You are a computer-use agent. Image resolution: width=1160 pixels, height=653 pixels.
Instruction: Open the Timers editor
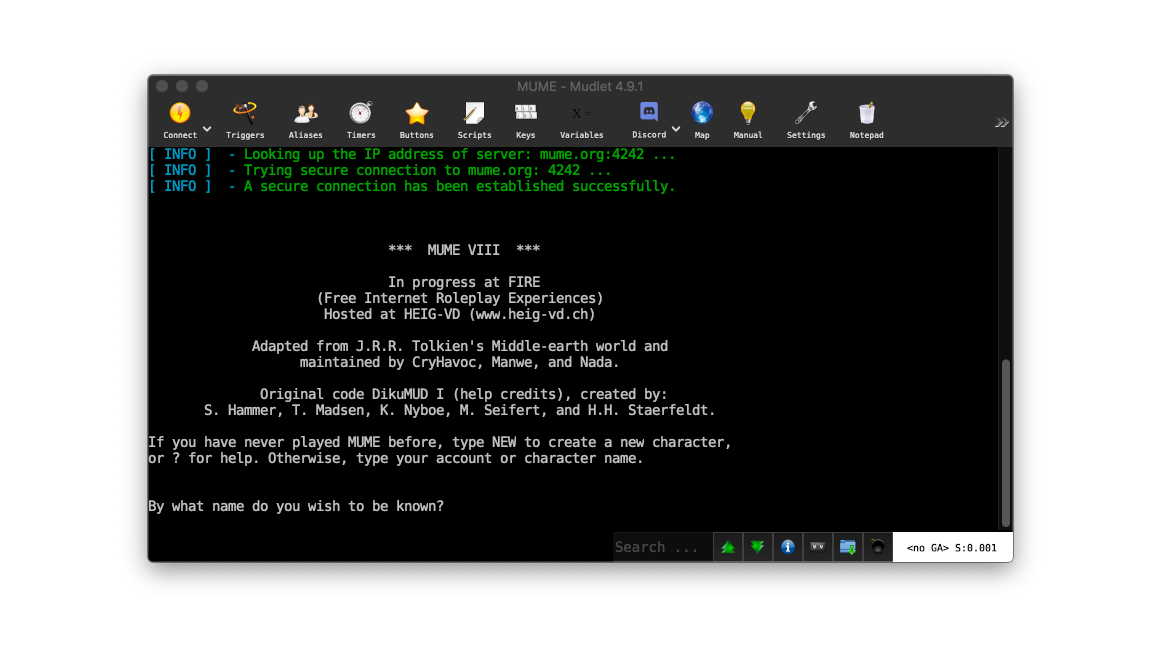coord(361,120)
